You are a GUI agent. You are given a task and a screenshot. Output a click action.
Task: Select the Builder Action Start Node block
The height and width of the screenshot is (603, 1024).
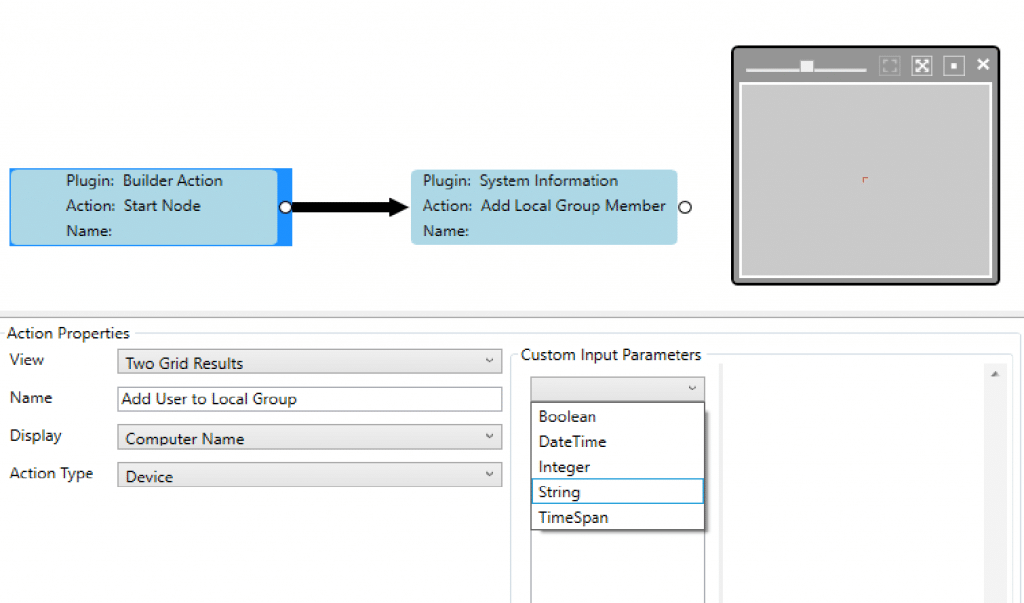[145, 207]
